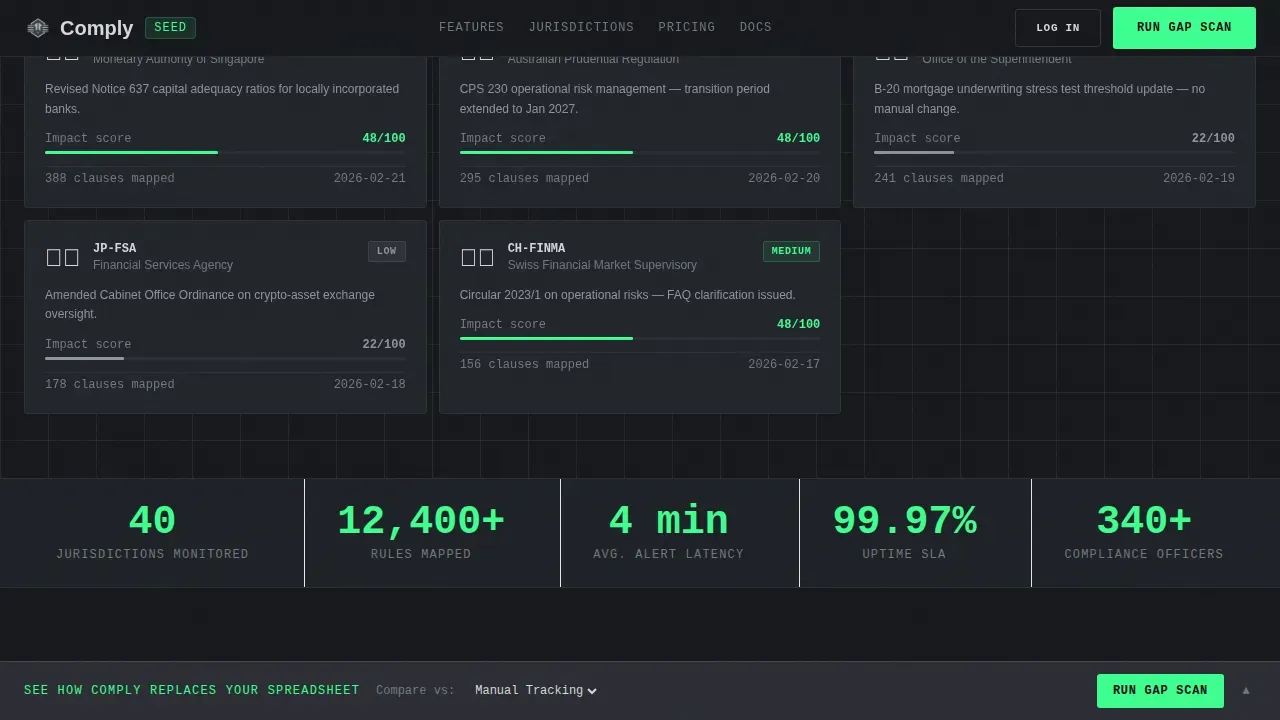Click the 22/100 score on B-20 mortgage card
This screenshot has height=720, width=1280.
(1213, 138)
